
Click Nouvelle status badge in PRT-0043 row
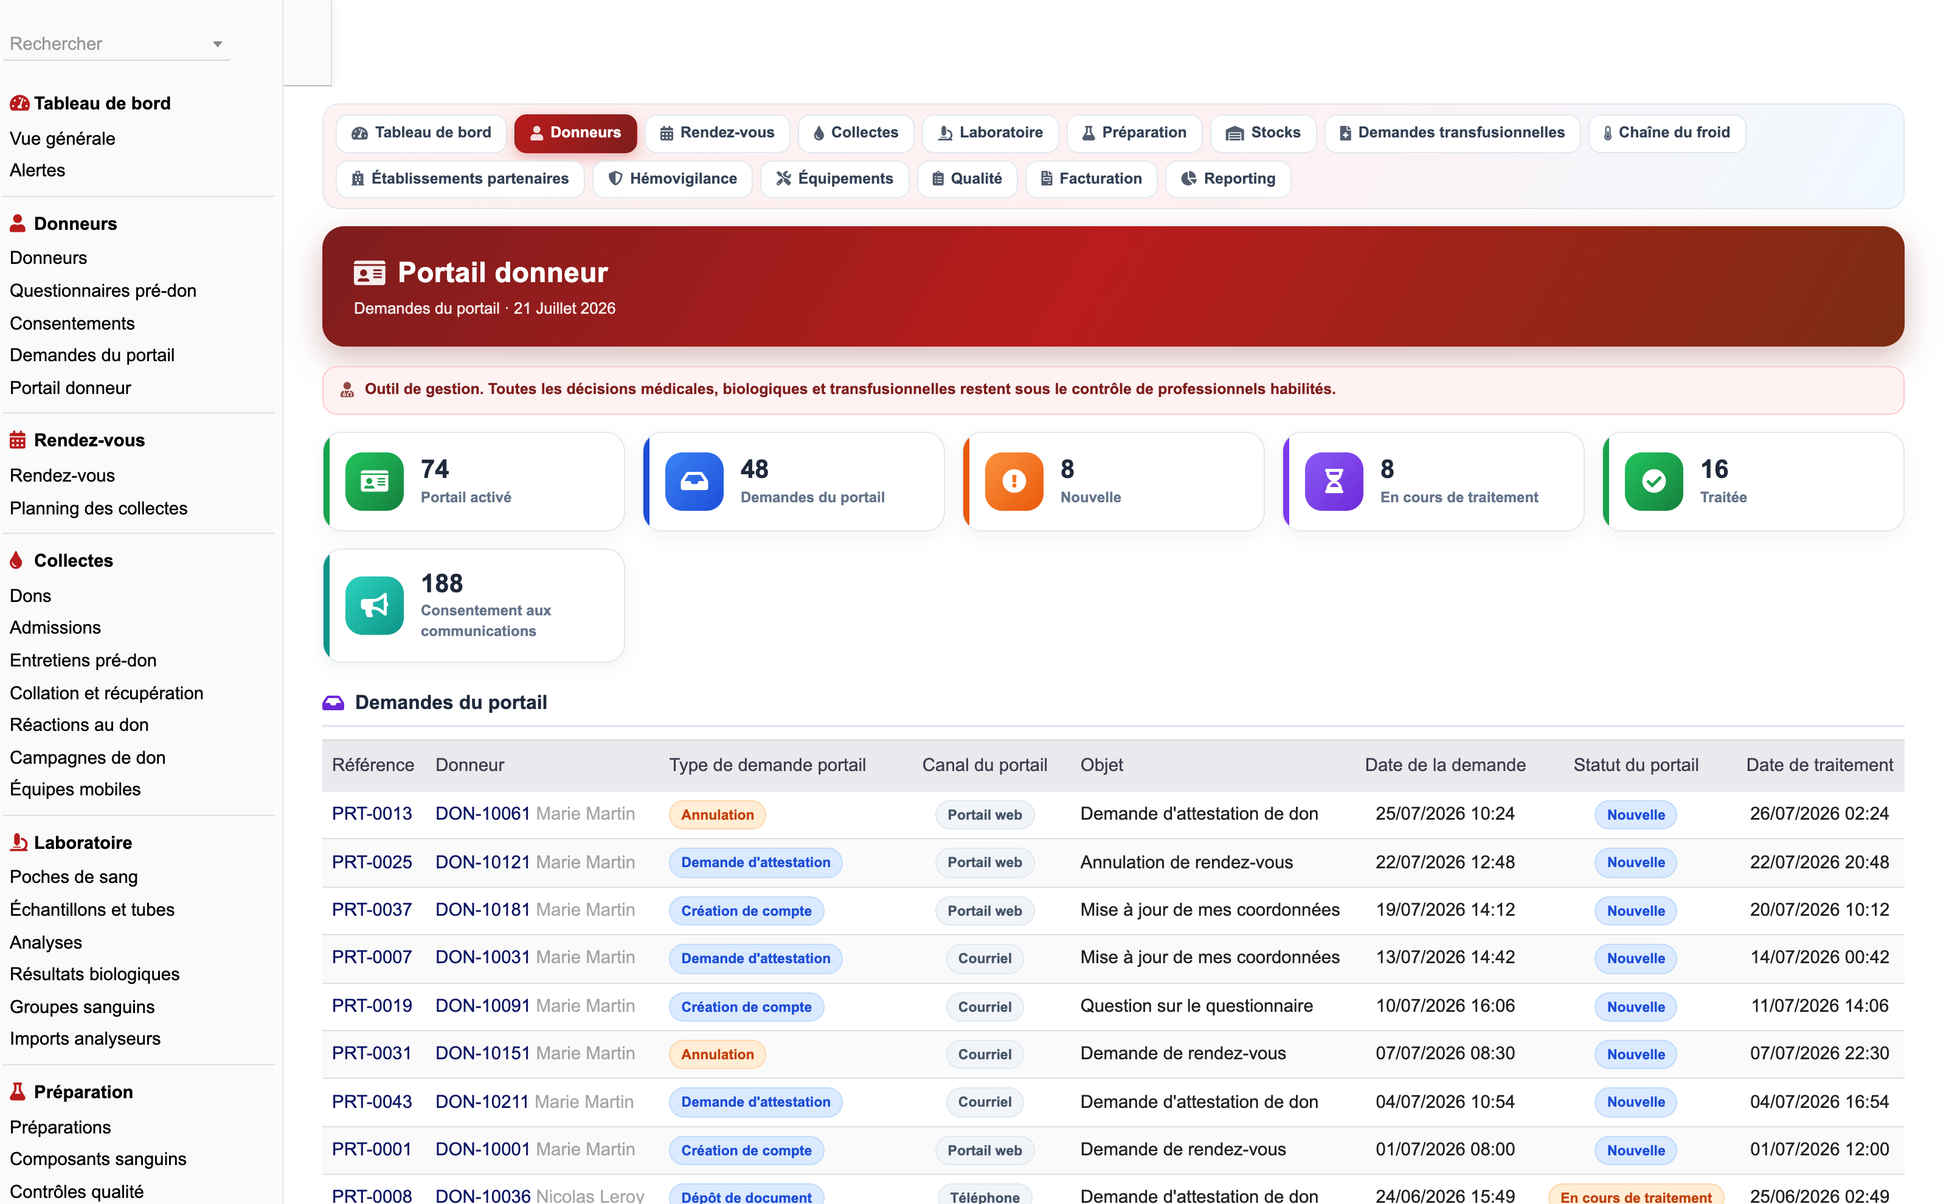coord(1635,1102)
